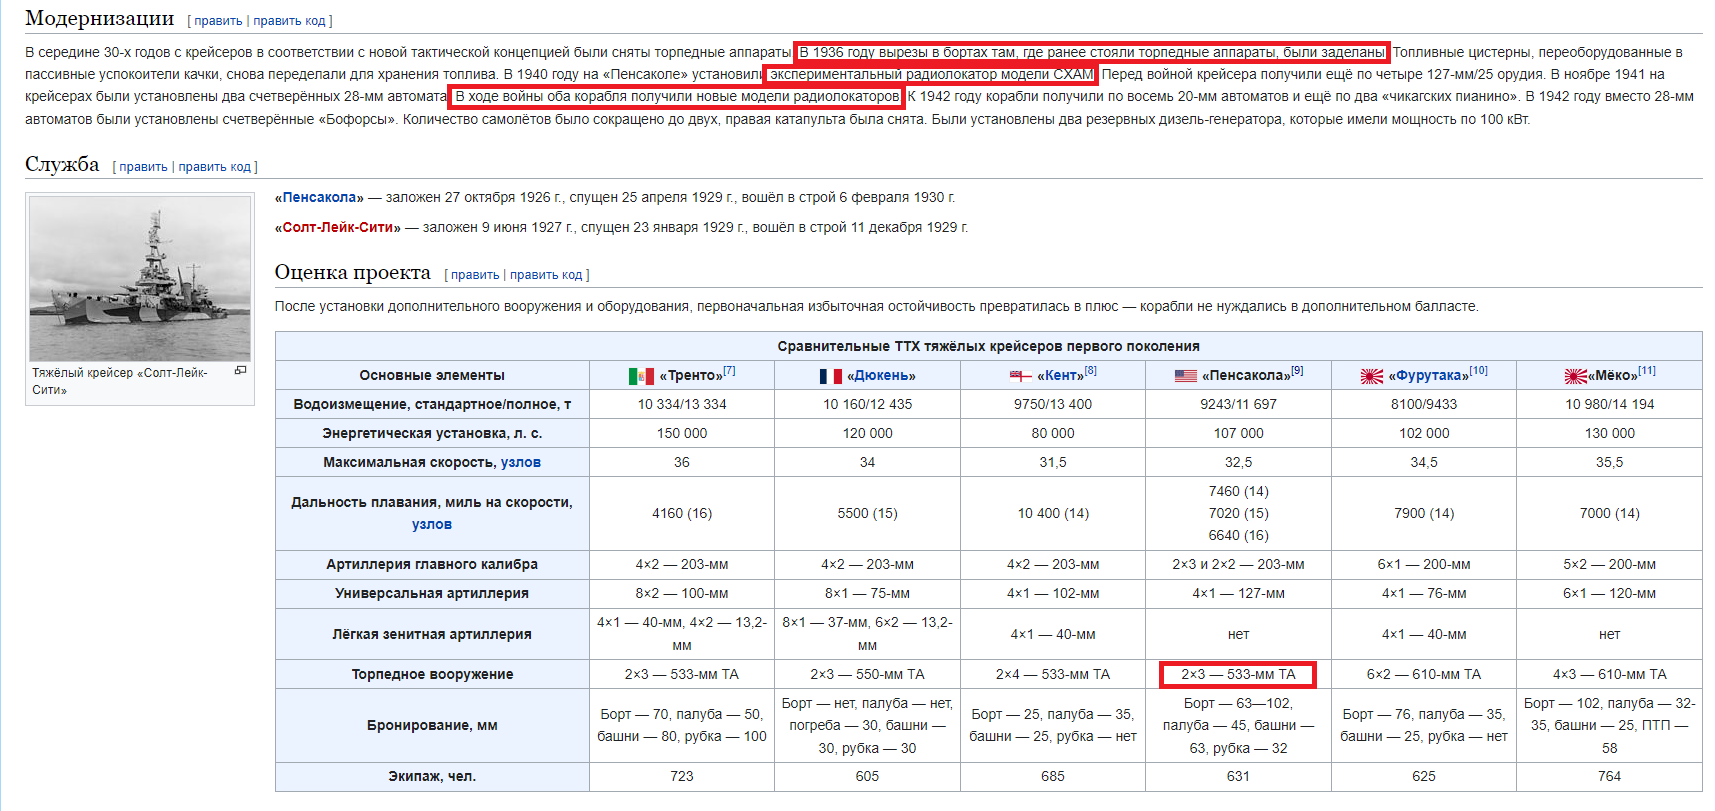
Task: Click the «Энергетическая установка, л. с.» row header
Action: 432,434
